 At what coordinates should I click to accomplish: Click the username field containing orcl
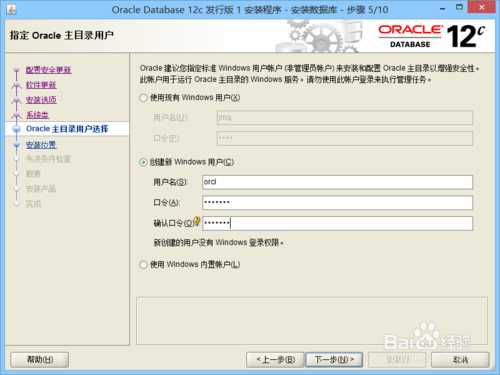(x=337, y=182)
